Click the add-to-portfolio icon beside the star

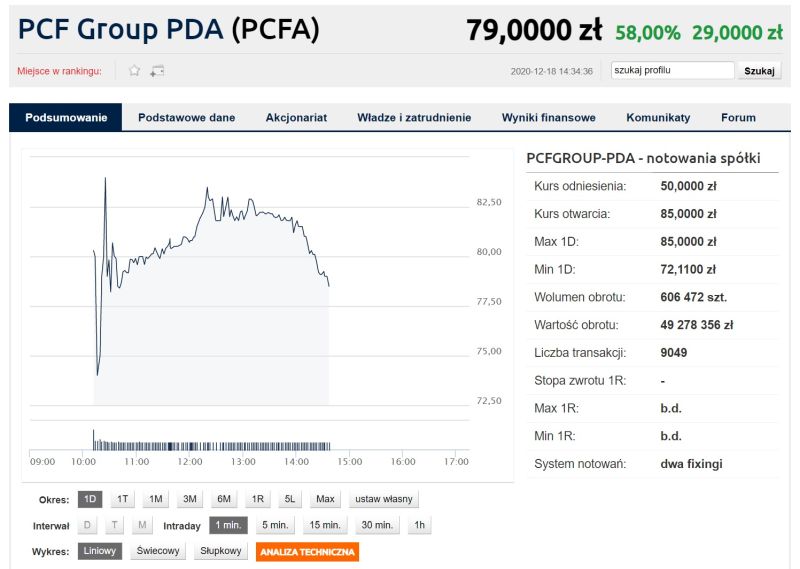(x=157, y=71)
